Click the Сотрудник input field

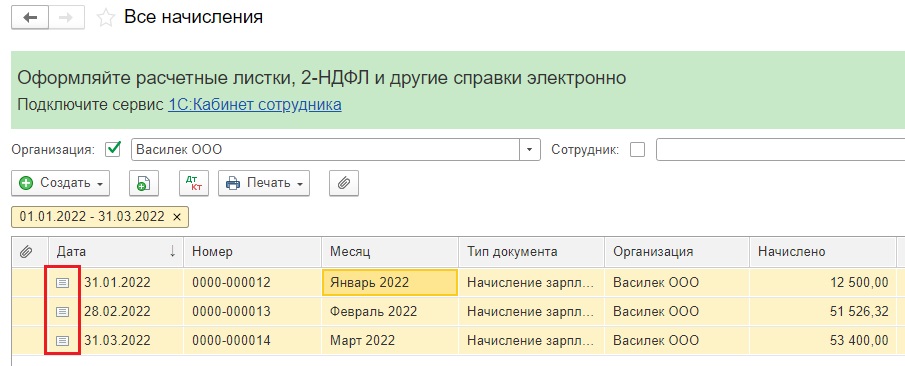coord(780,150)
